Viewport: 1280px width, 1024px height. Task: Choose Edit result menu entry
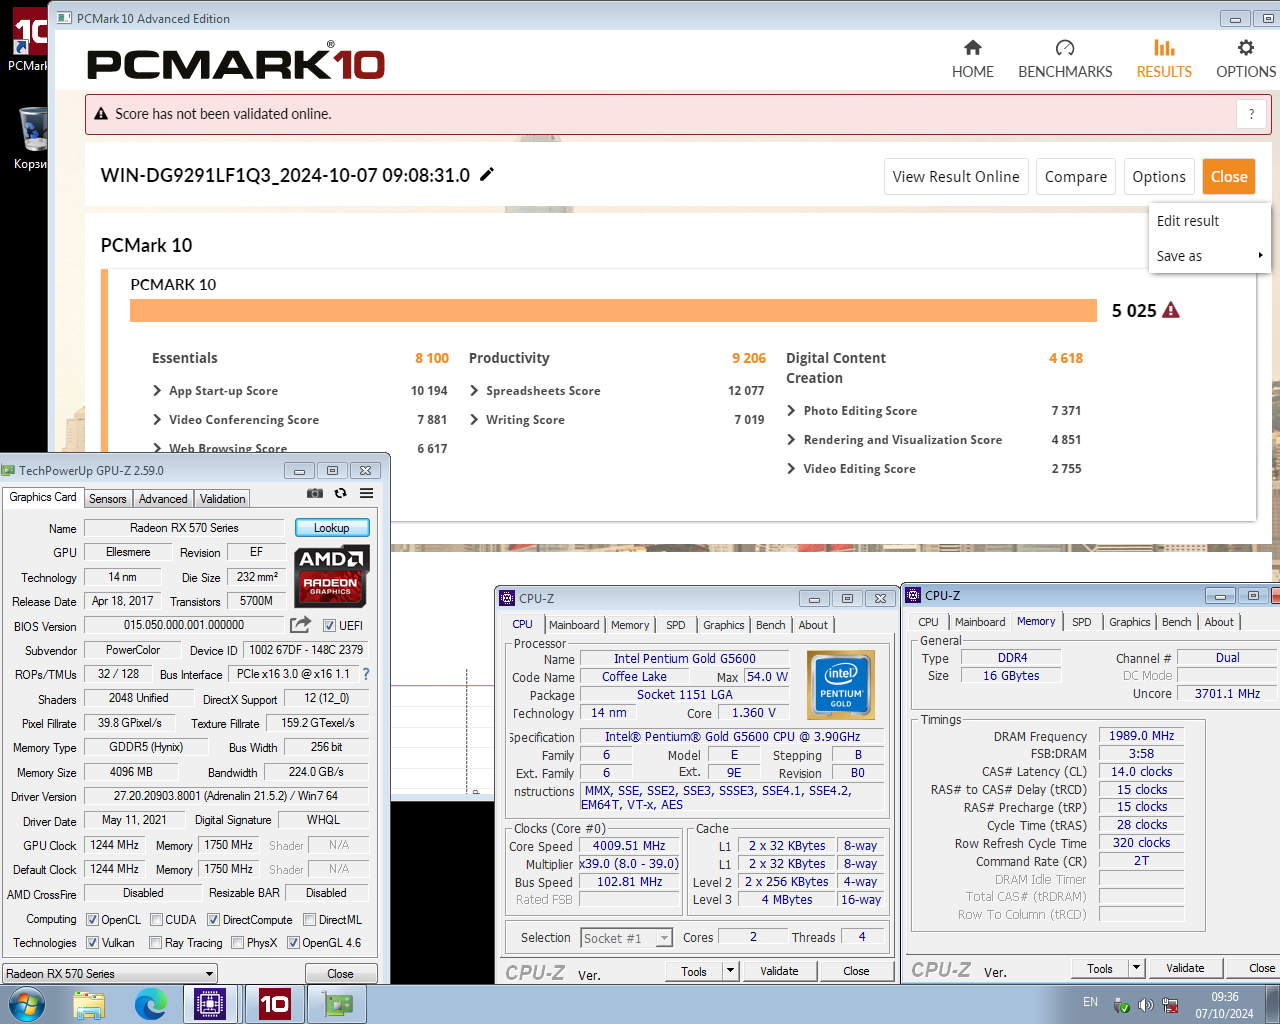1210,221
